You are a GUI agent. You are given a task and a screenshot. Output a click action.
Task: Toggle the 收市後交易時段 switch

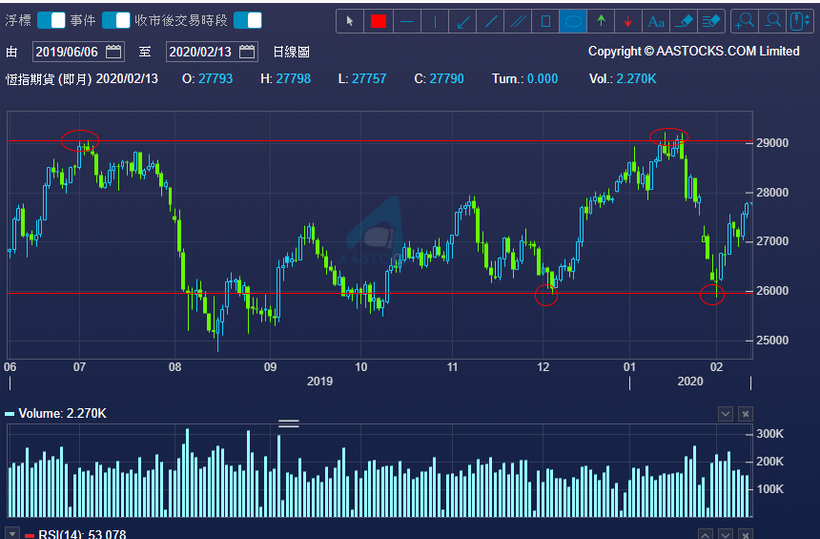pos(247,20)
